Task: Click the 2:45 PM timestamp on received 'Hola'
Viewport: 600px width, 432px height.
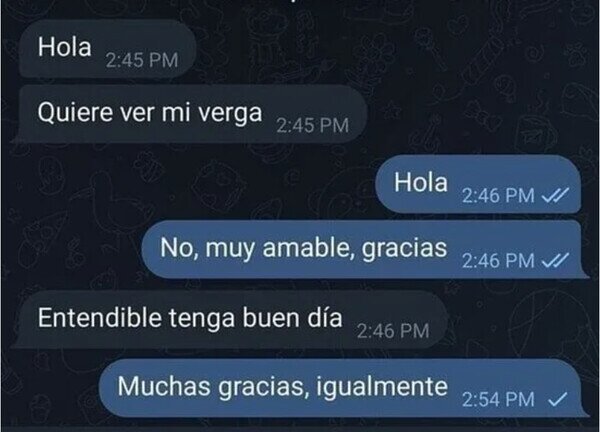Action: (x=142, y=60)
